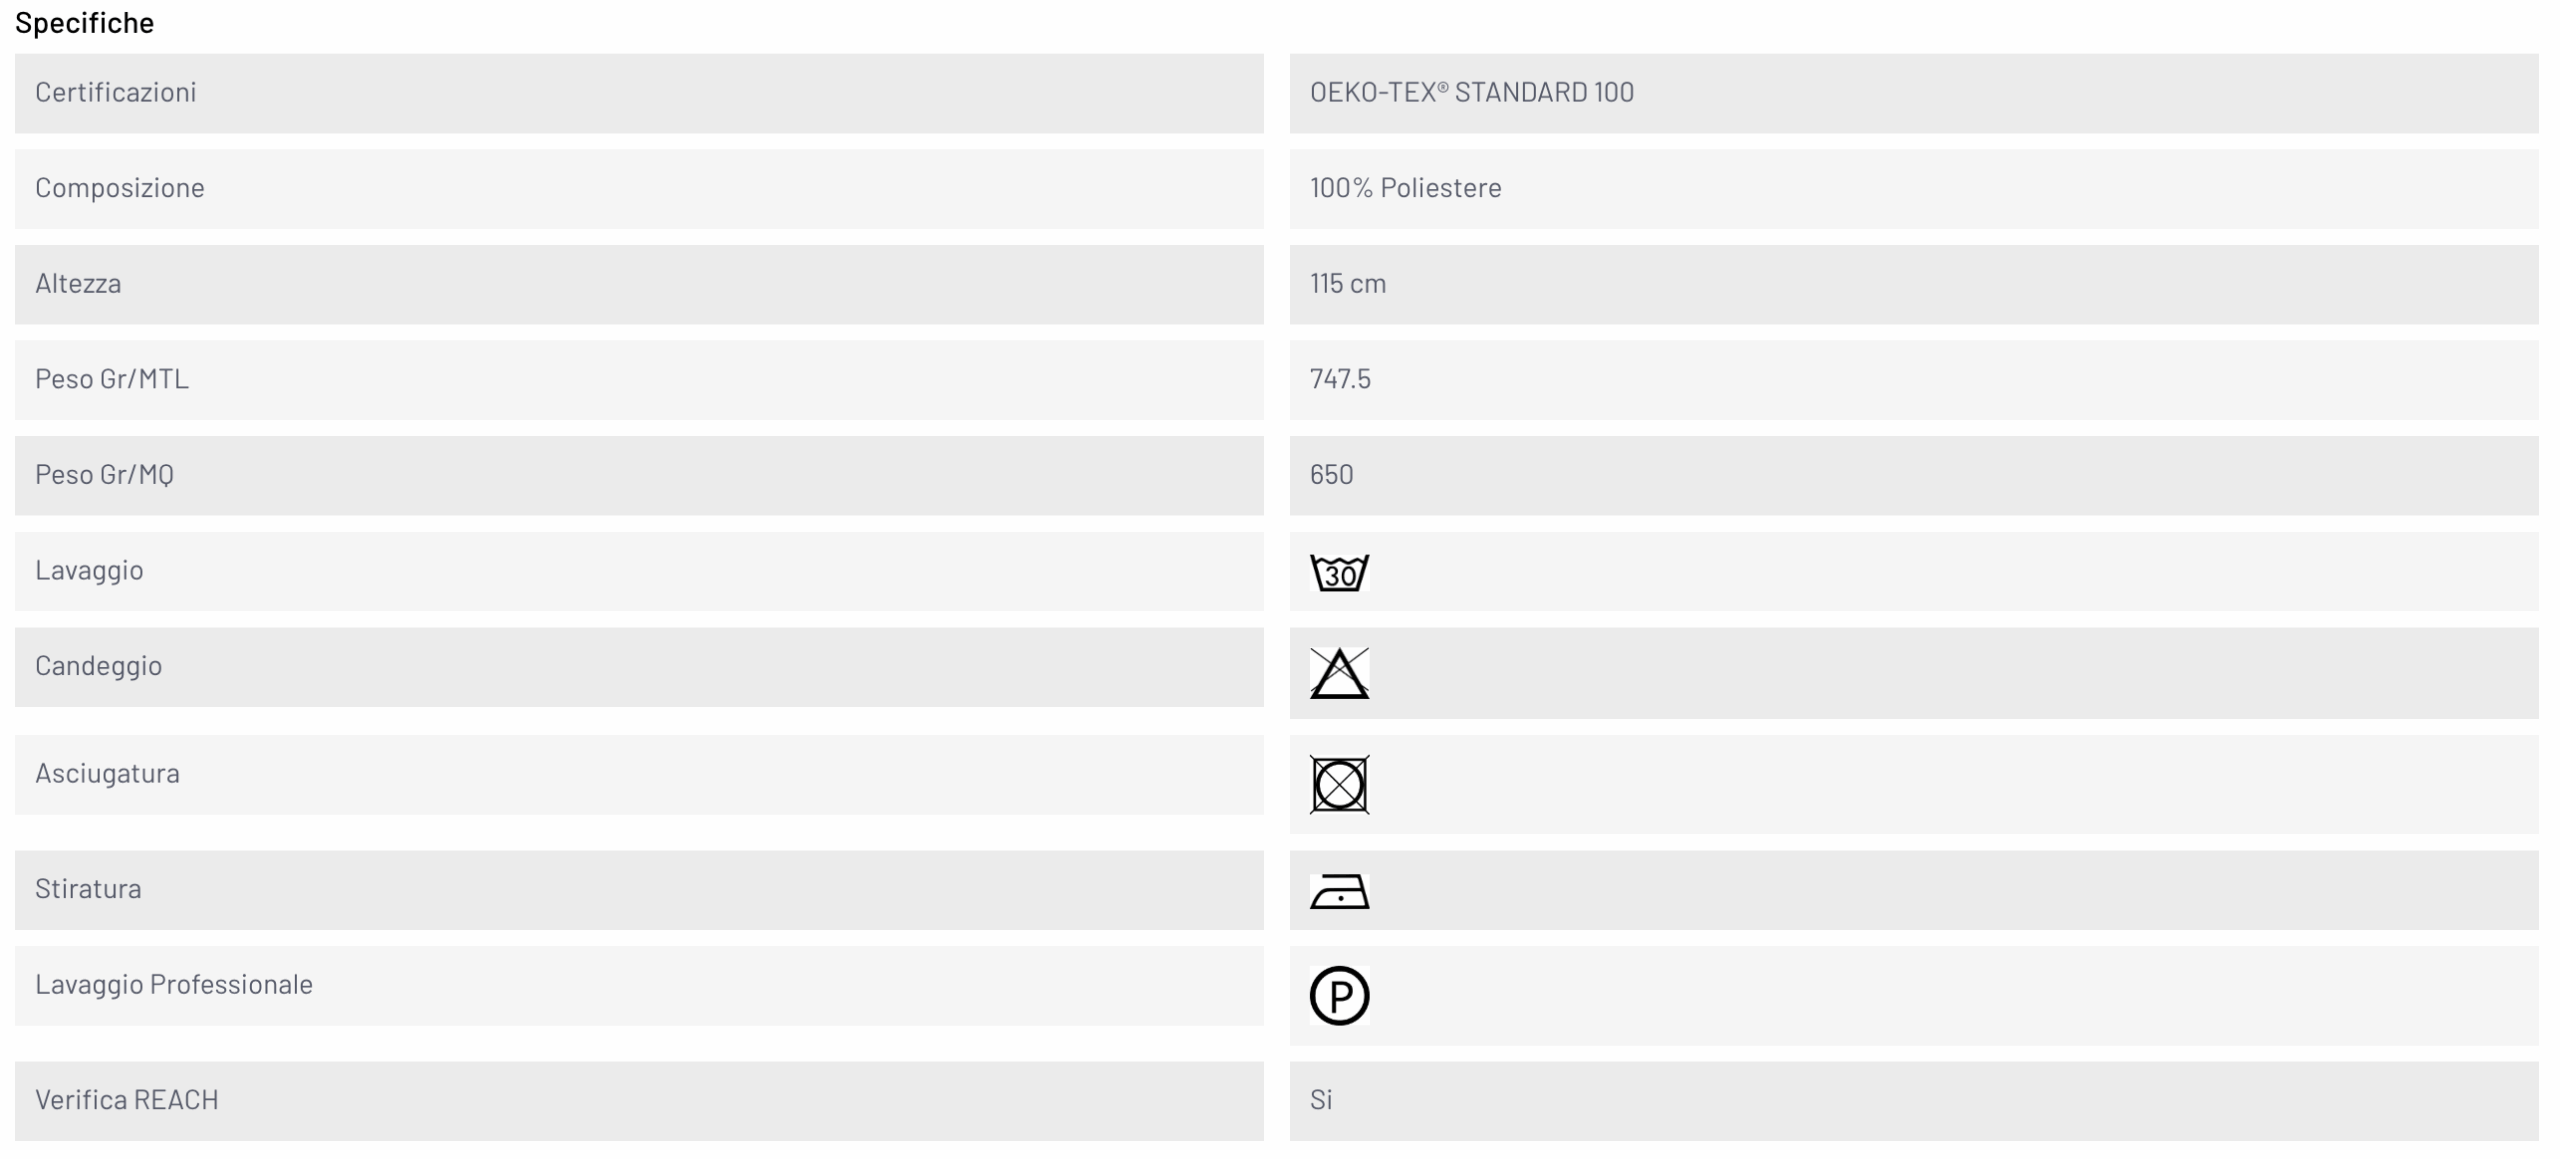Select the Altezza row label
Viewport: 2560px width, 1159px height.
(78, 283)
